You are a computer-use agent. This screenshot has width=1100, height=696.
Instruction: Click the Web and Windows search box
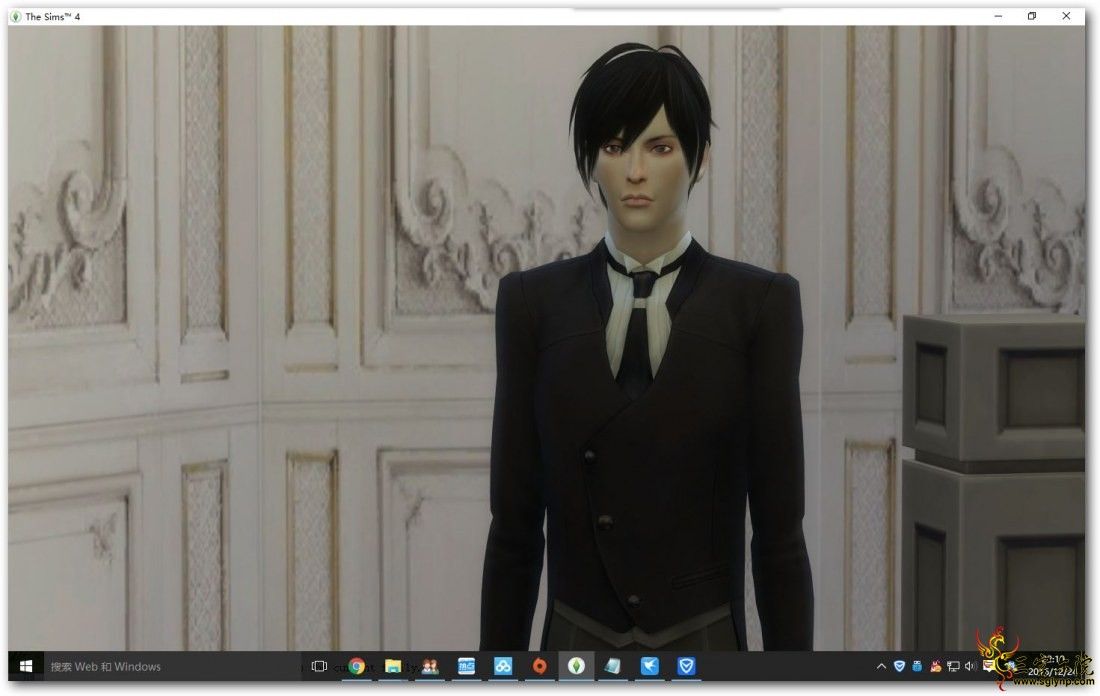(x=173, y=667)
